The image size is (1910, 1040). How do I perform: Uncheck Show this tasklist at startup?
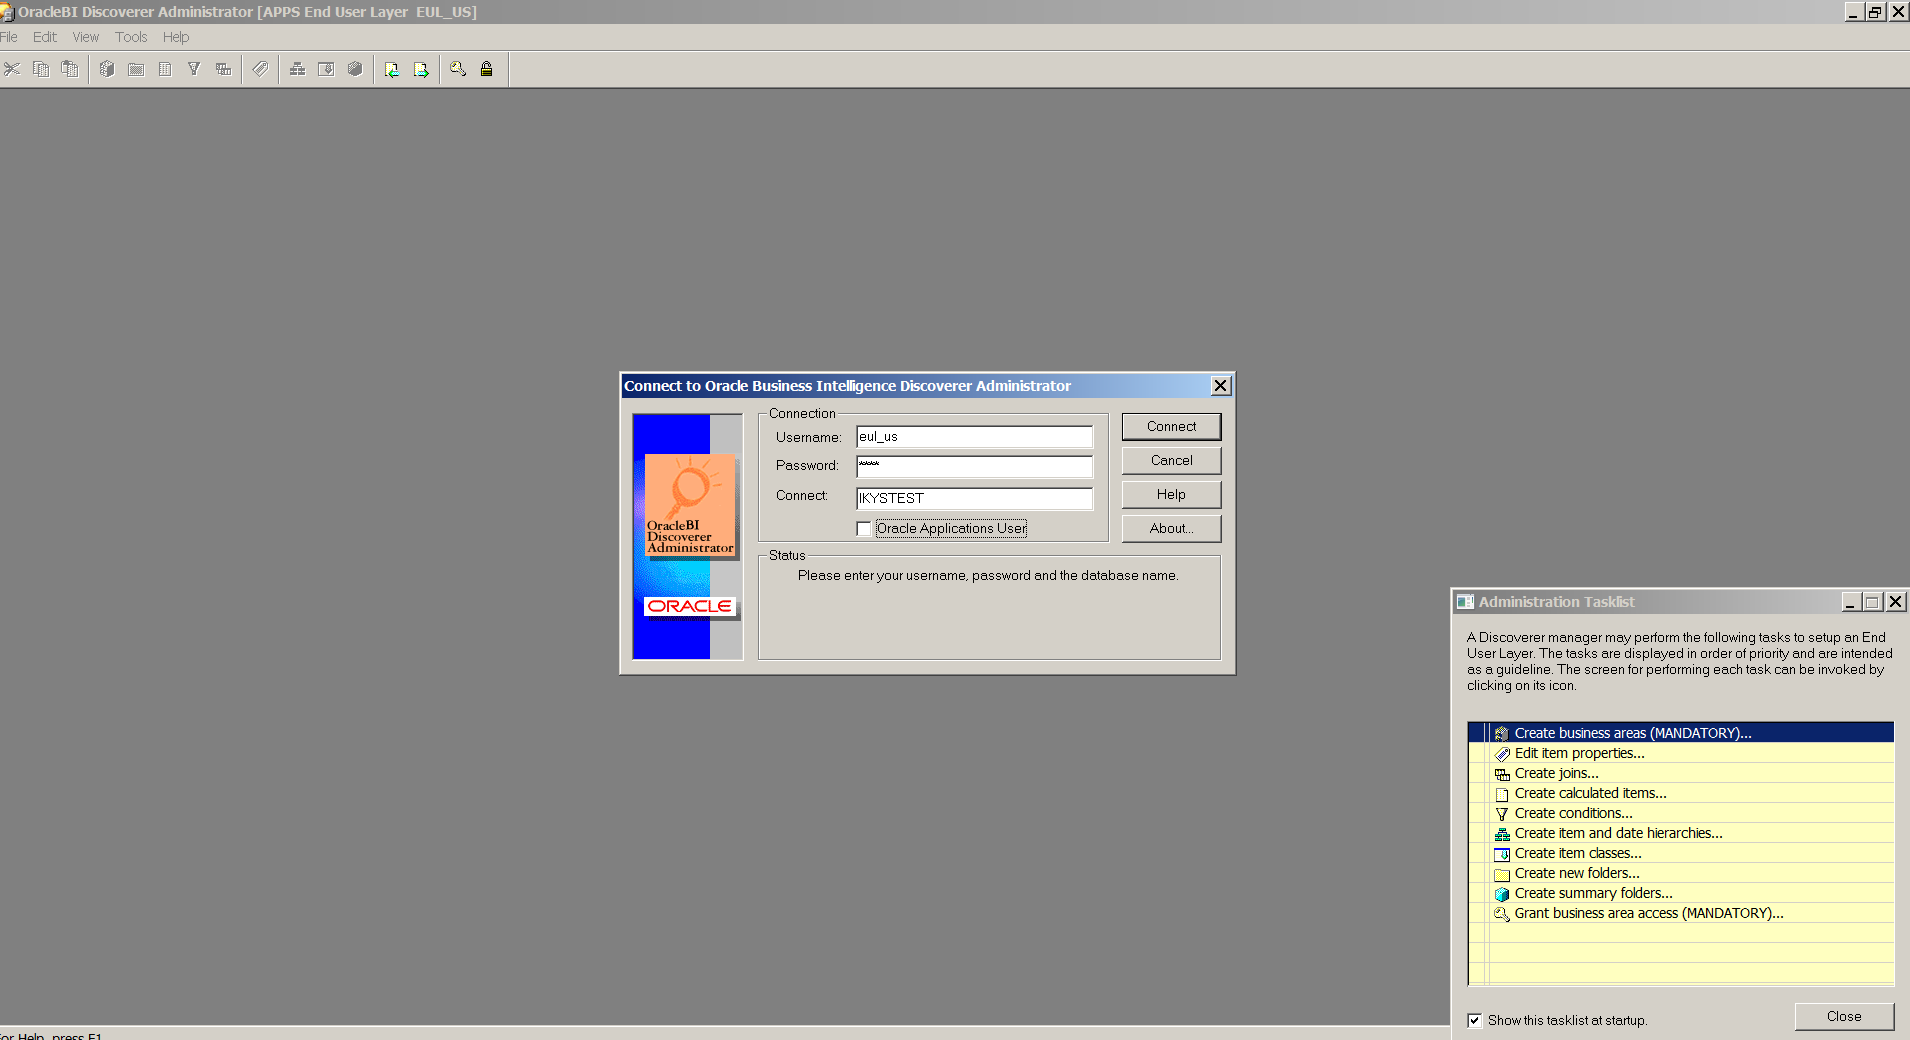[1475, 1020]
